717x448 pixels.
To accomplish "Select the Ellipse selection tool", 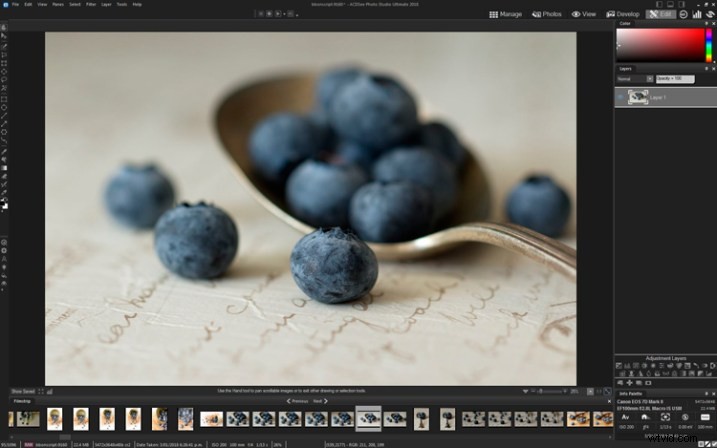I will (4, 71).
